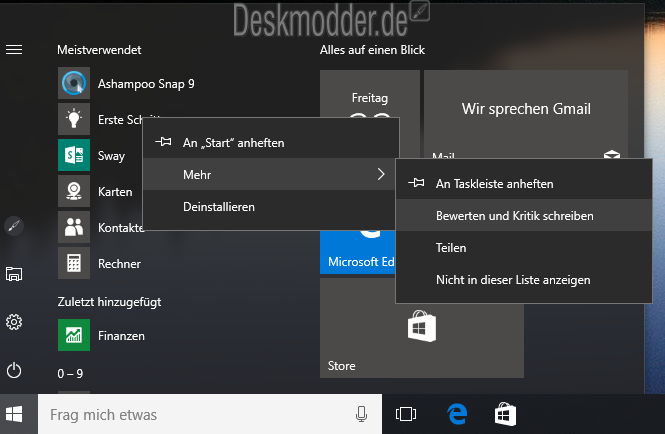Screen dimensions: 665x434
Task: Open the Microsoft Edge tile
Action: pyautogui.click(x=358, y=252)
